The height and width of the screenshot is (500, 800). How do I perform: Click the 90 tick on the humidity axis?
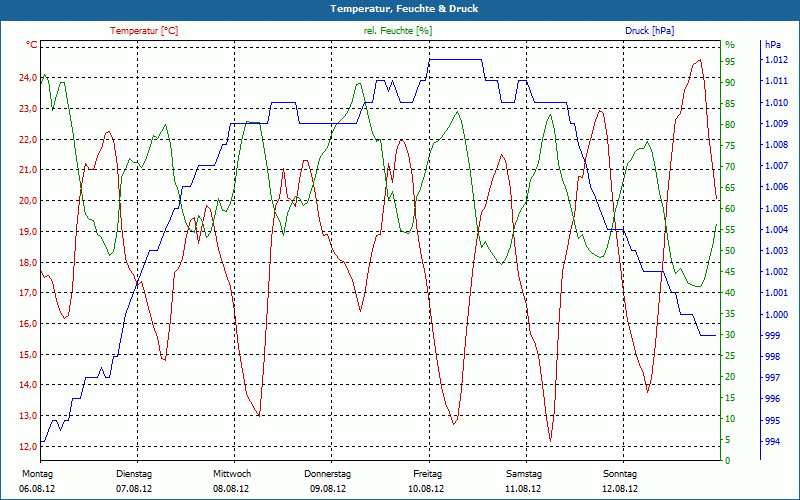[730, 83]
